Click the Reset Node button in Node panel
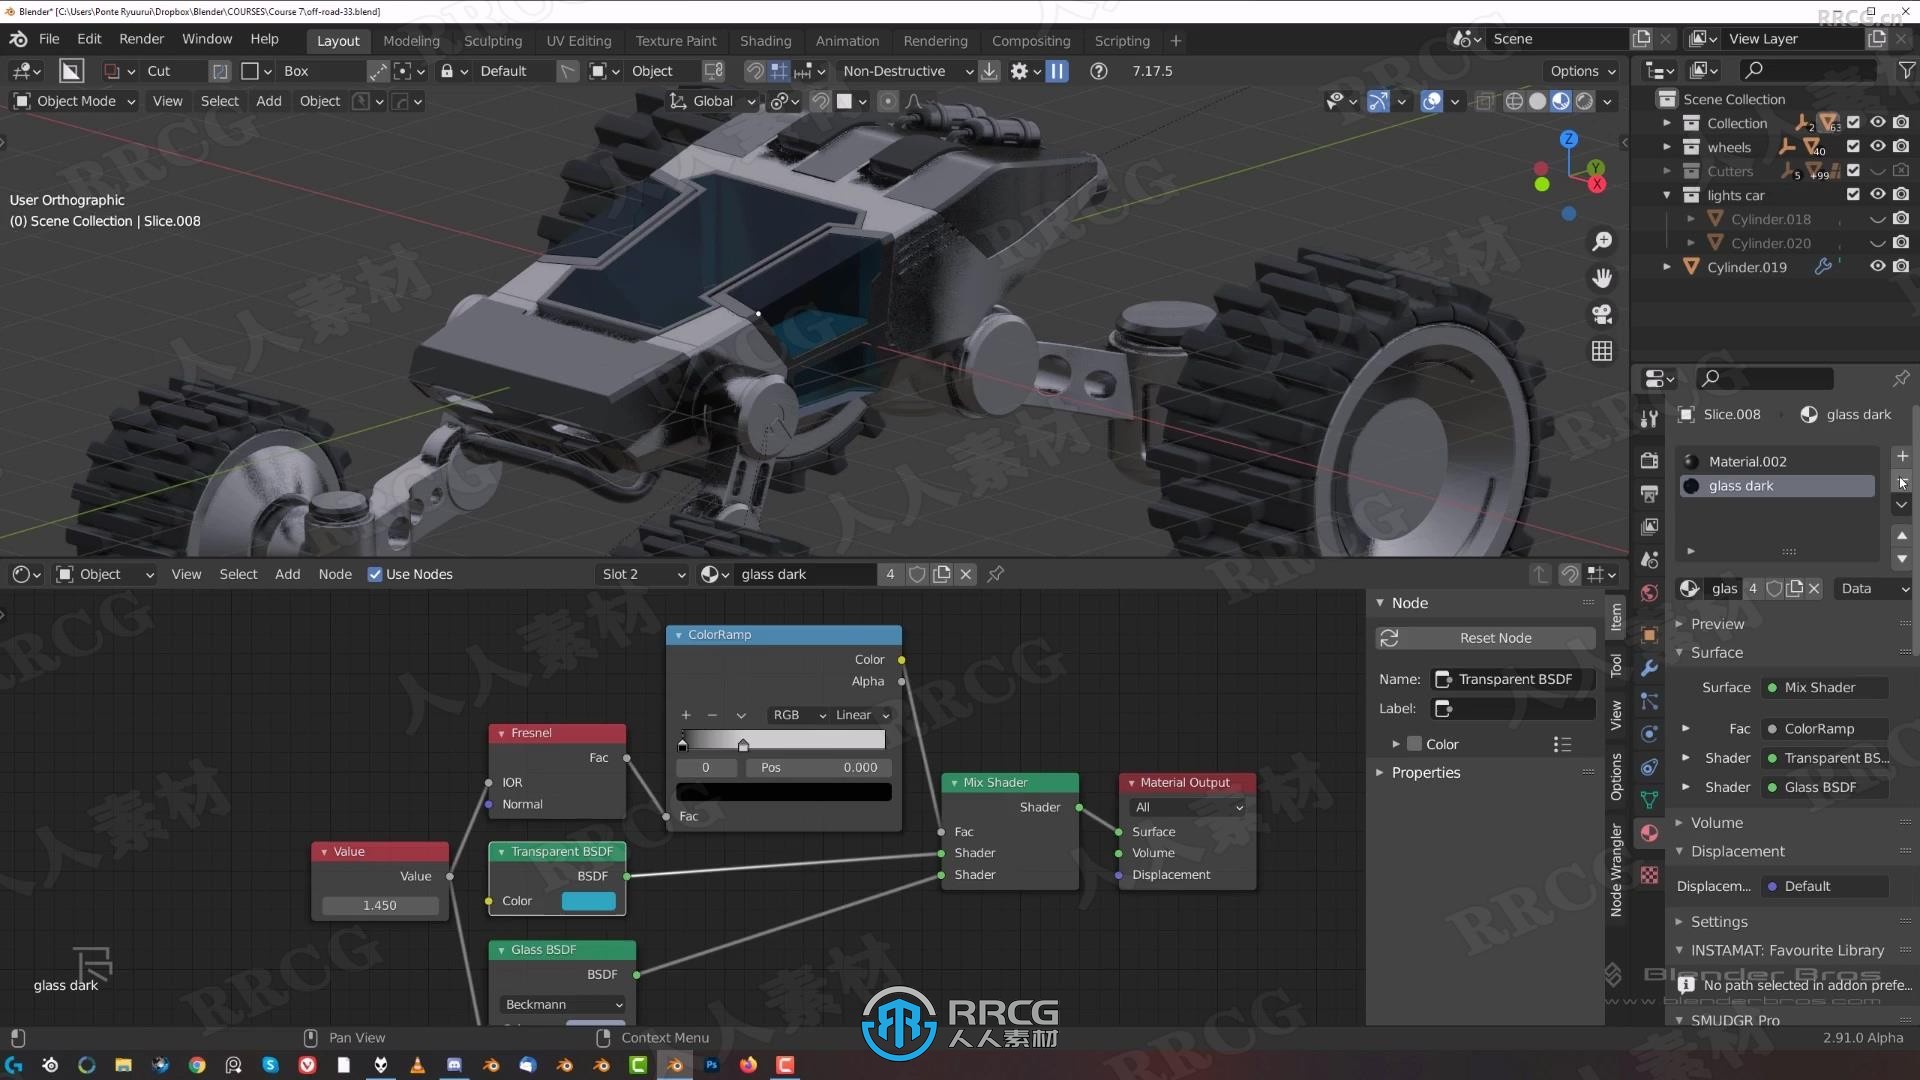Viewport: 1920px width, 1080px height. click(1494, 637)
